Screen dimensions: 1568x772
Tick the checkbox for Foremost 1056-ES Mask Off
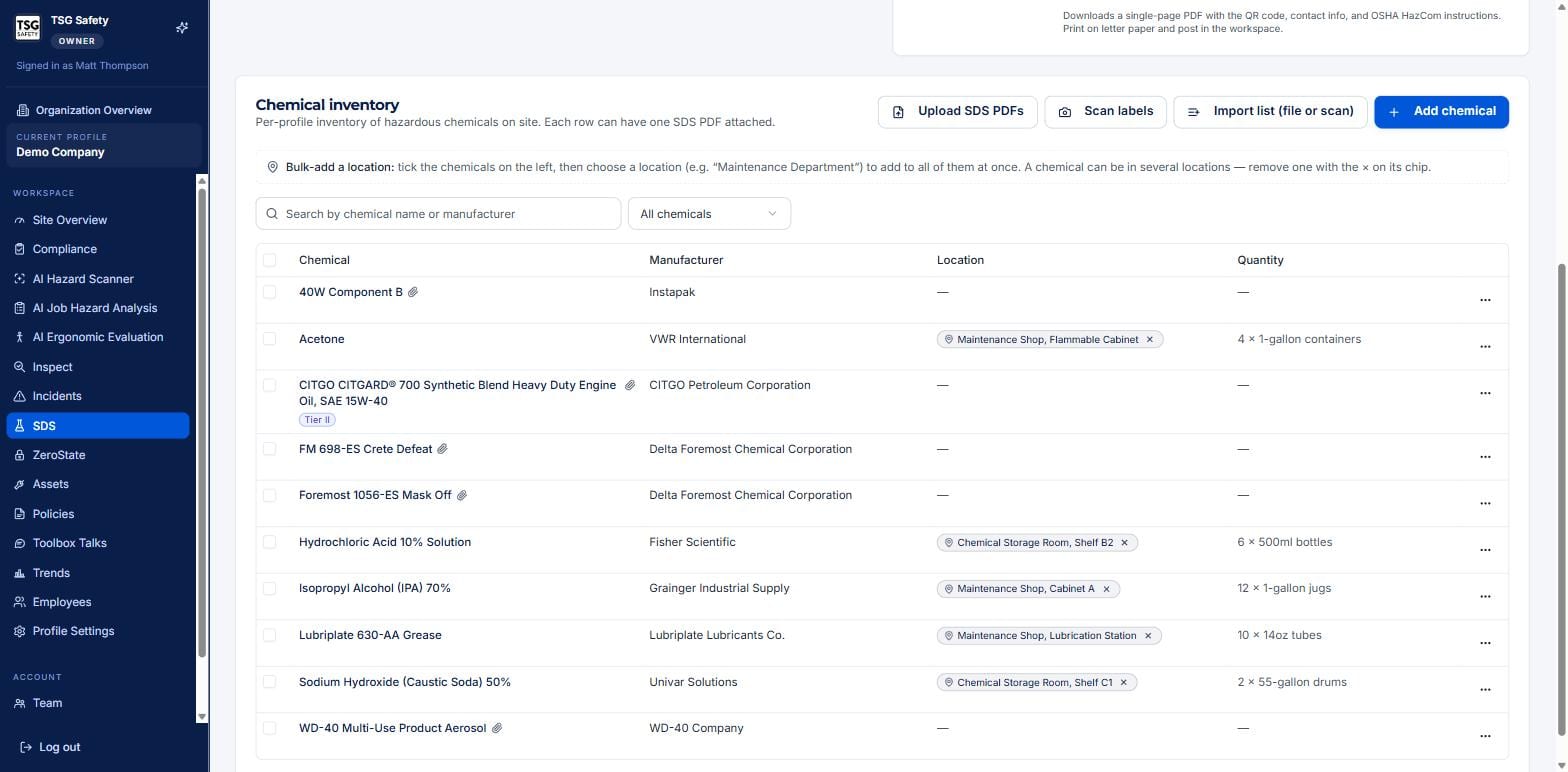269,495
